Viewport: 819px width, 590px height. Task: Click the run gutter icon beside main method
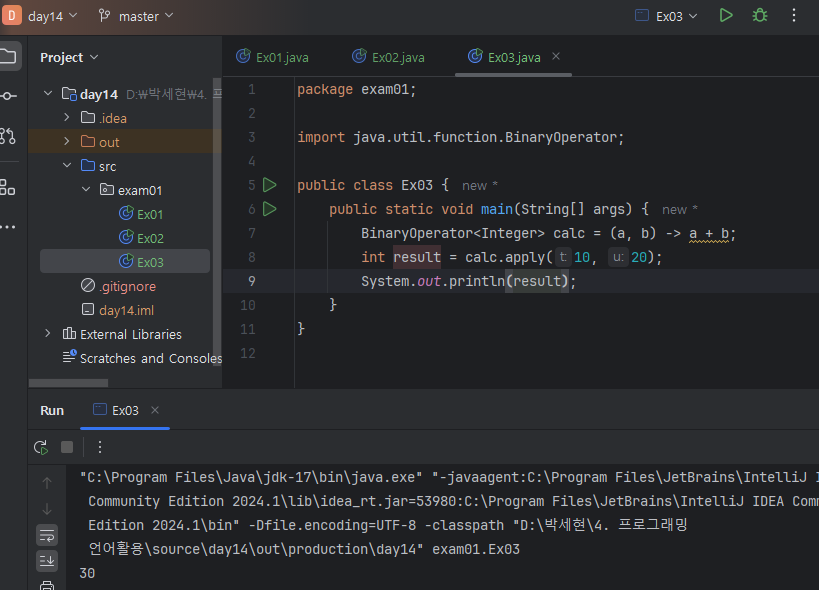point(270,209)
